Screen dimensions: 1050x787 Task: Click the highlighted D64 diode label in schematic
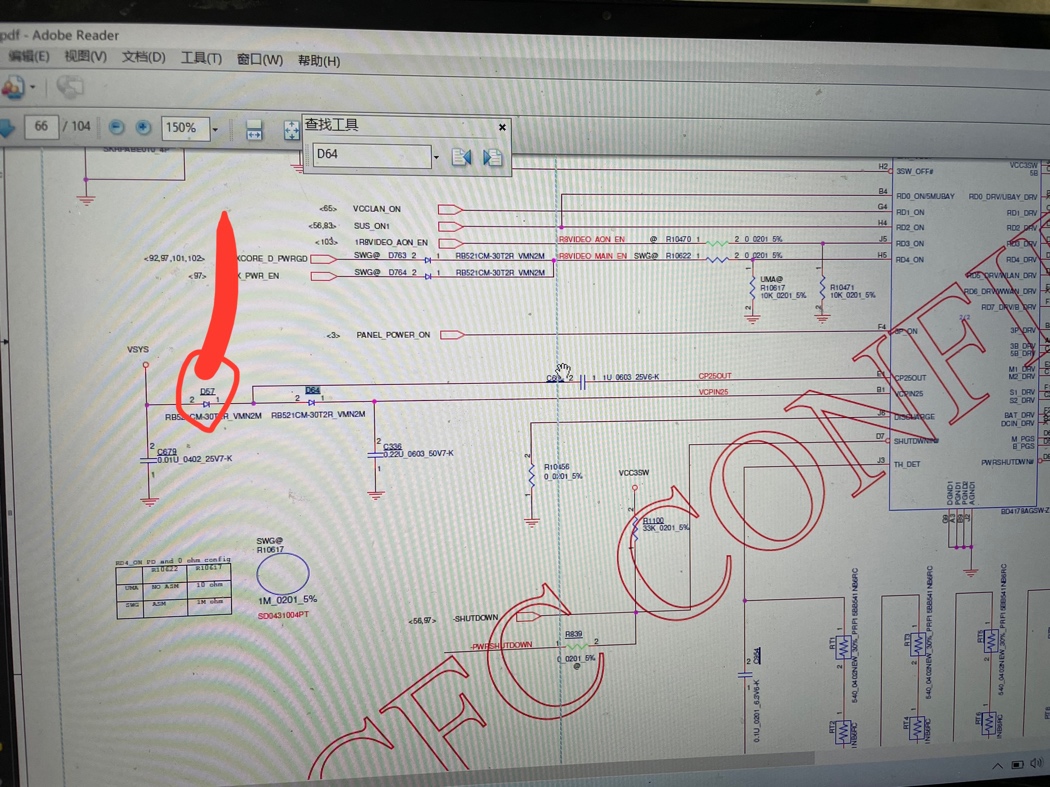(x=313, y=390)
